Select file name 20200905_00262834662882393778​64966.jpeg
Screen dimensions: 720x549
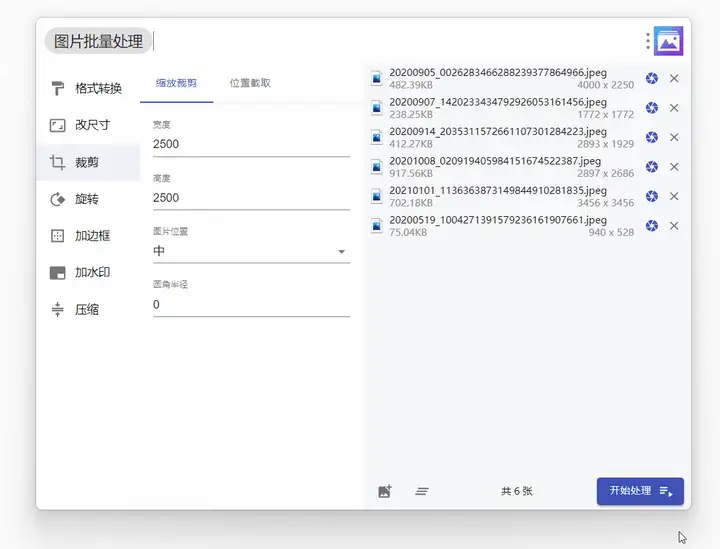tap(498, 73)
